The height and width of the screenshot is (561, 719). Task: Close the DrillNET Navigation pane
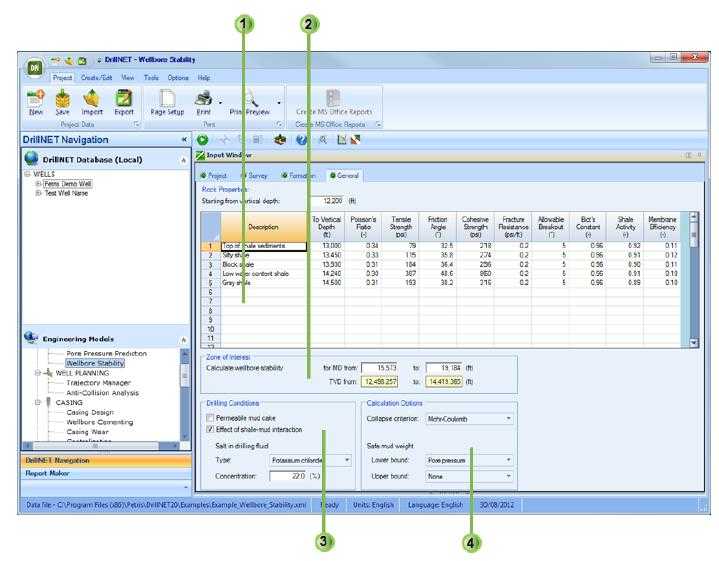tap(184, 139)
